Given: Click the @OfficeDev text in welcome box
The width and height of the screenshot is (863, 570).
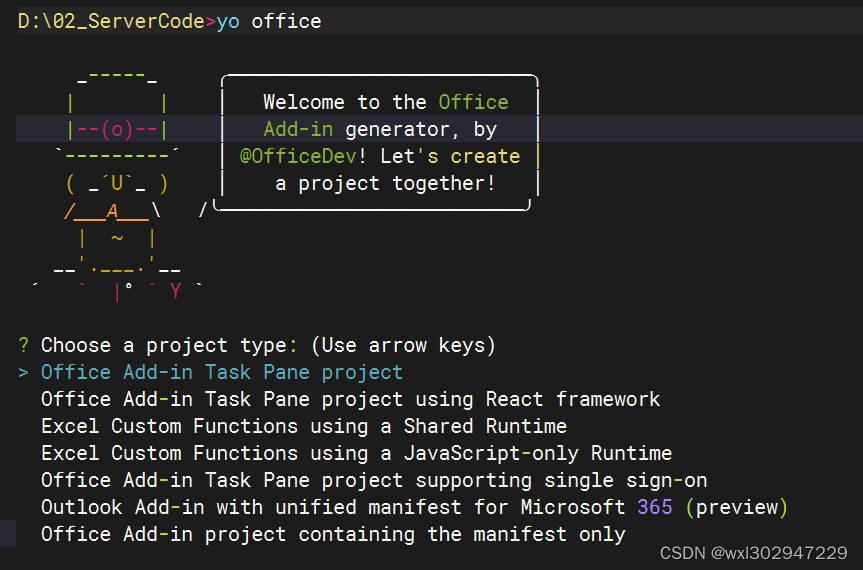Looking at the screenshot, I should click(298, 156).
